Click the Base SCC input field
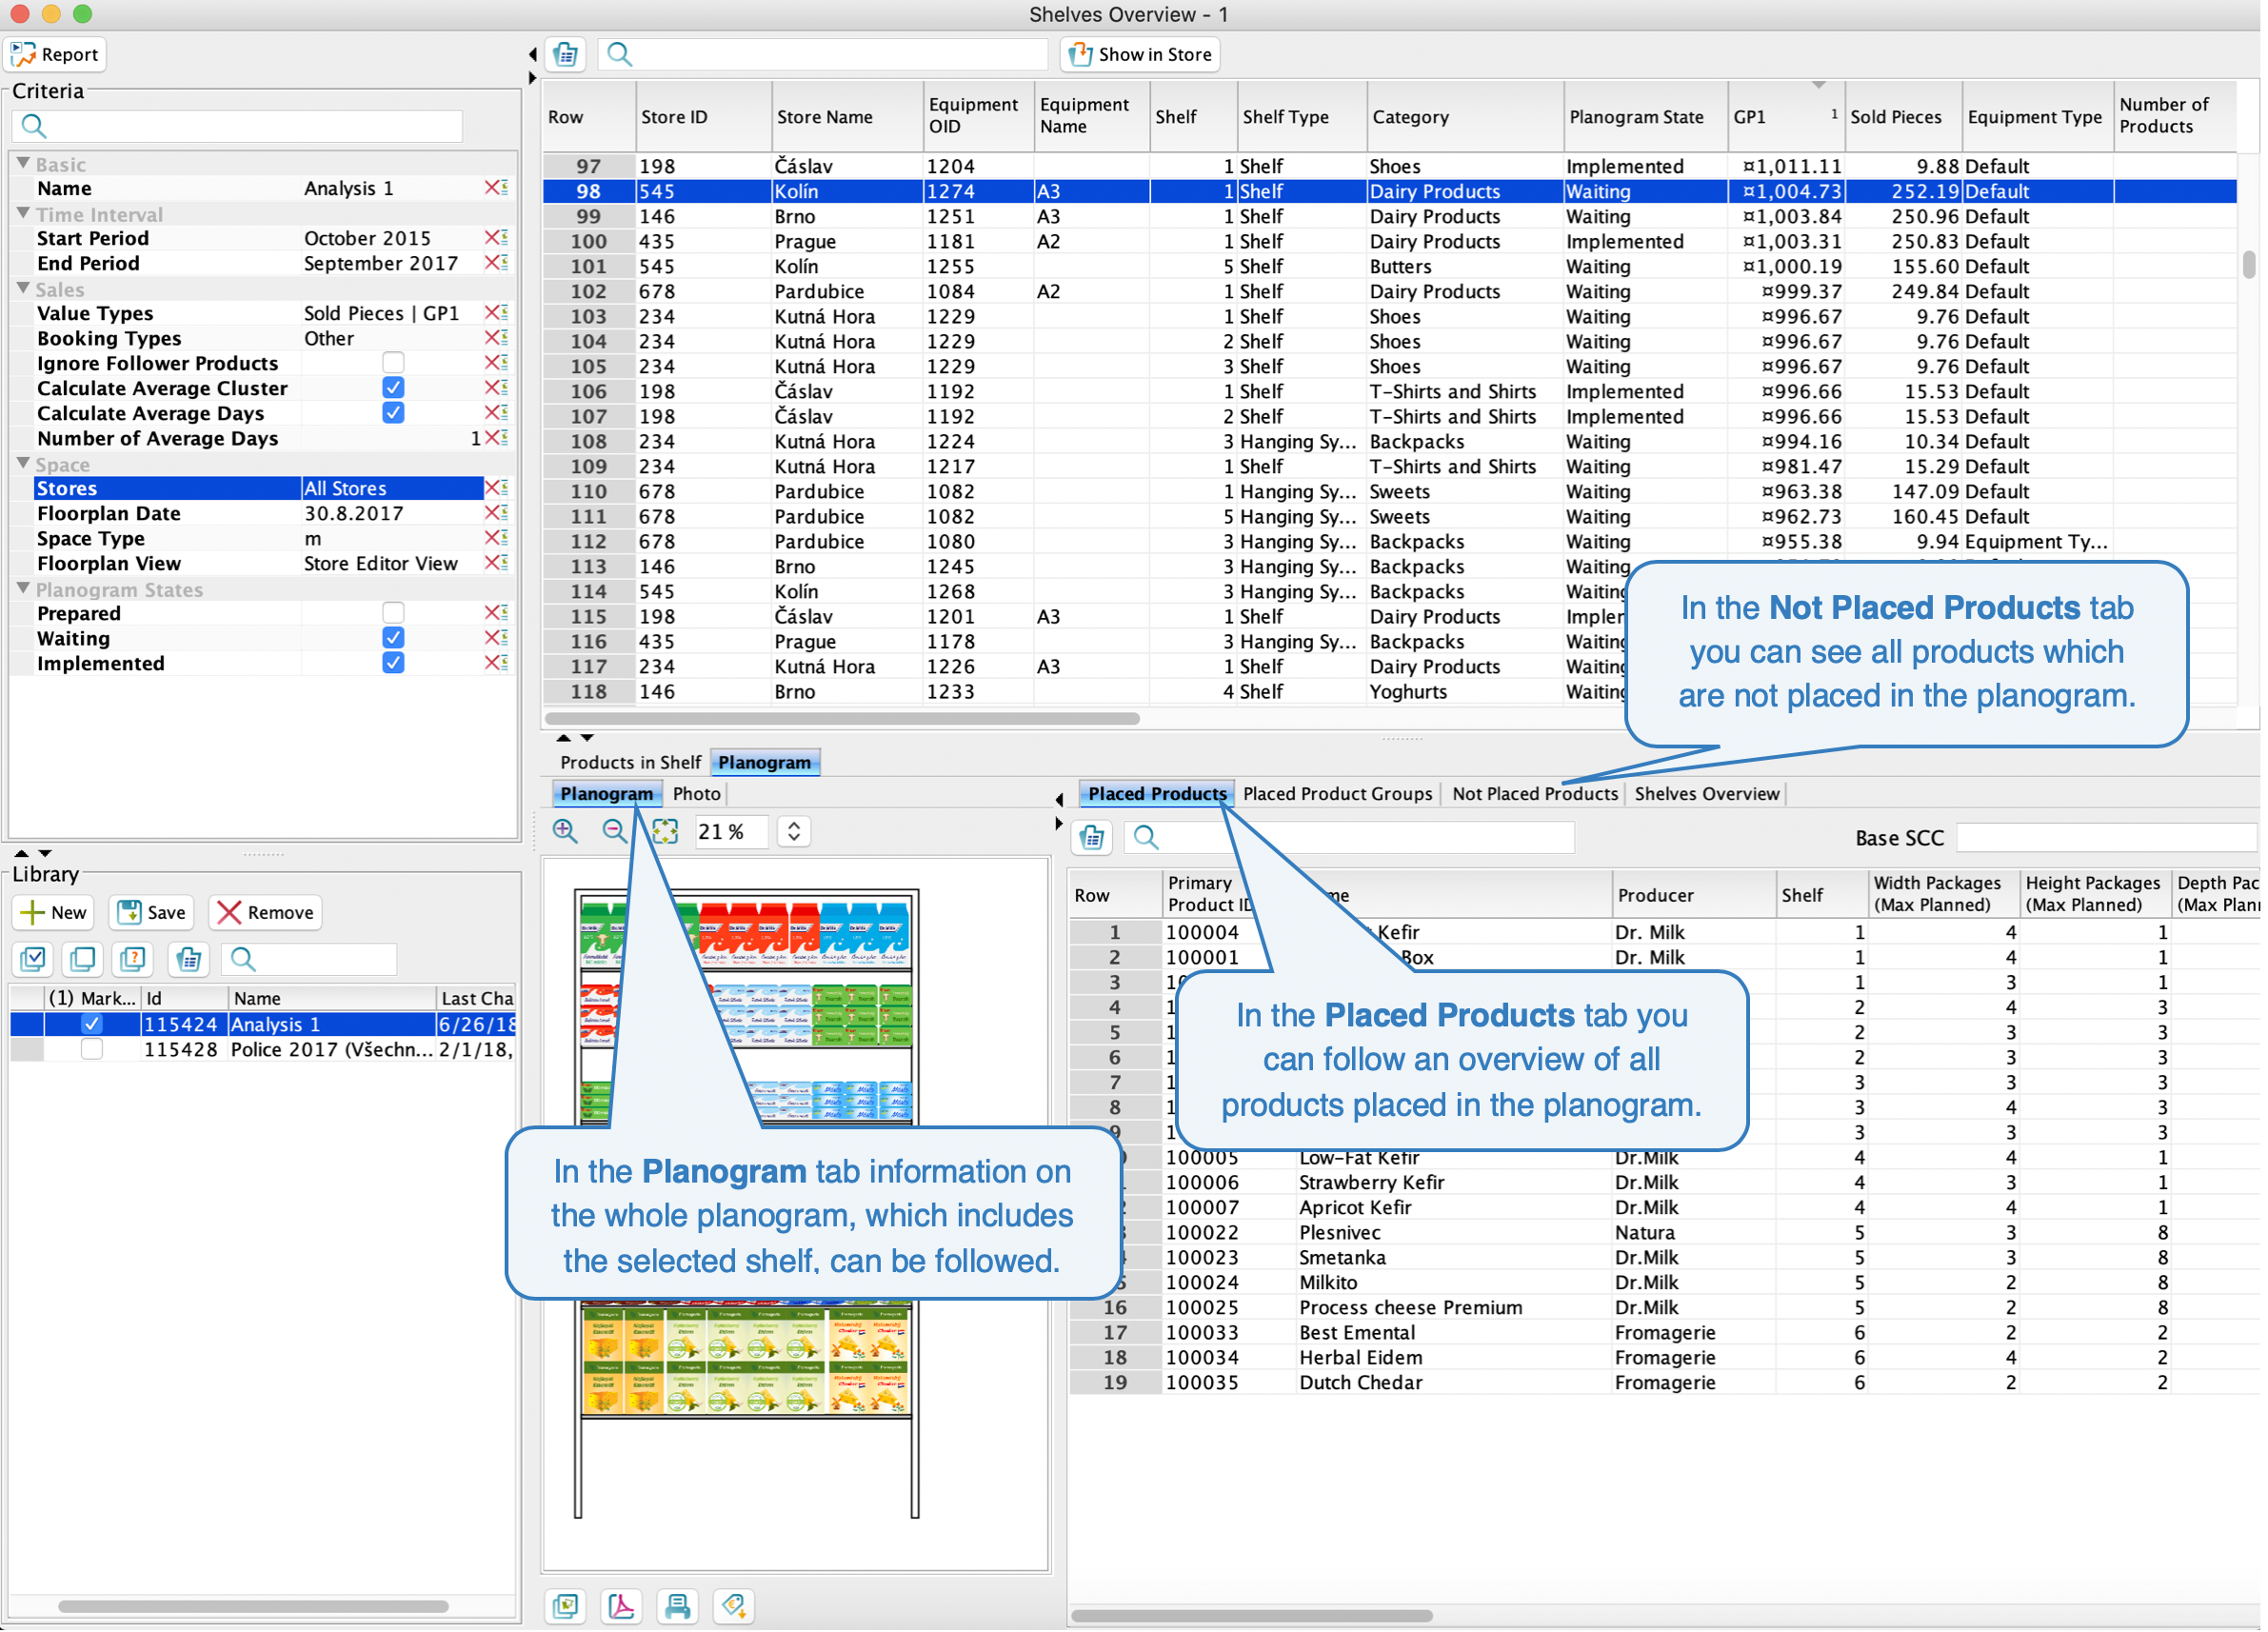The height and width of the screenshot is (1632, 2268). pos(2108,839)
